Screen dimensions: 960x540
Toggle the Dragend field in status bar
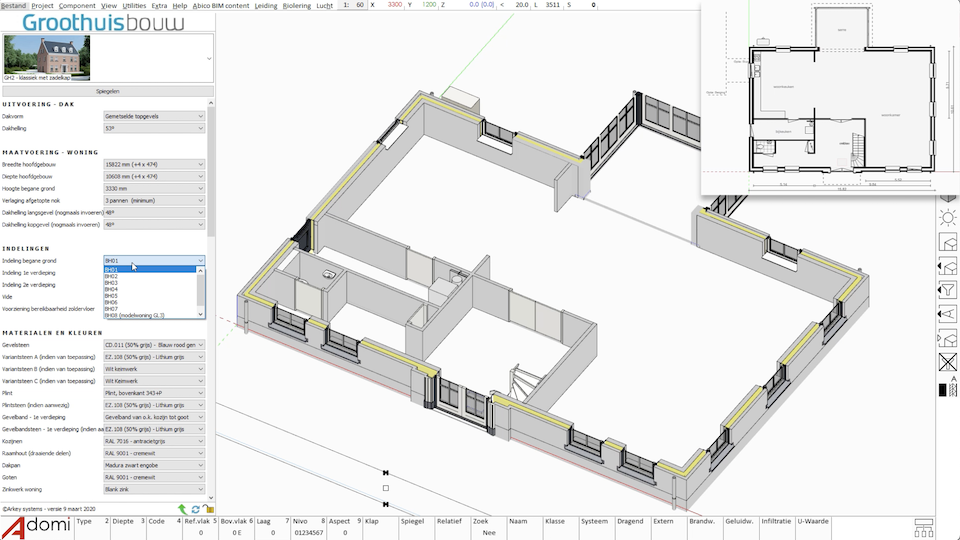pos(629,521)
